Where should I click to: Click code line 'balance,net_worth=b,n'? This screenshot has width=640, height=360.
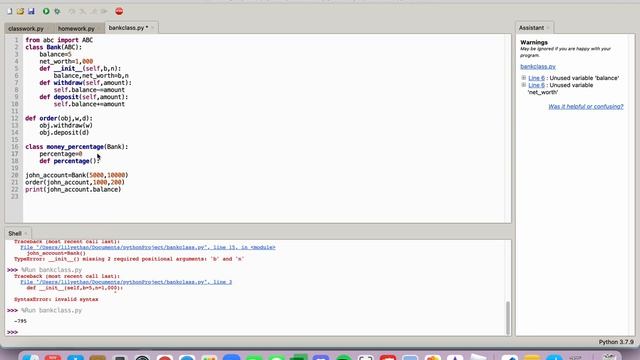pyautogui.click(x=91, y=76)
